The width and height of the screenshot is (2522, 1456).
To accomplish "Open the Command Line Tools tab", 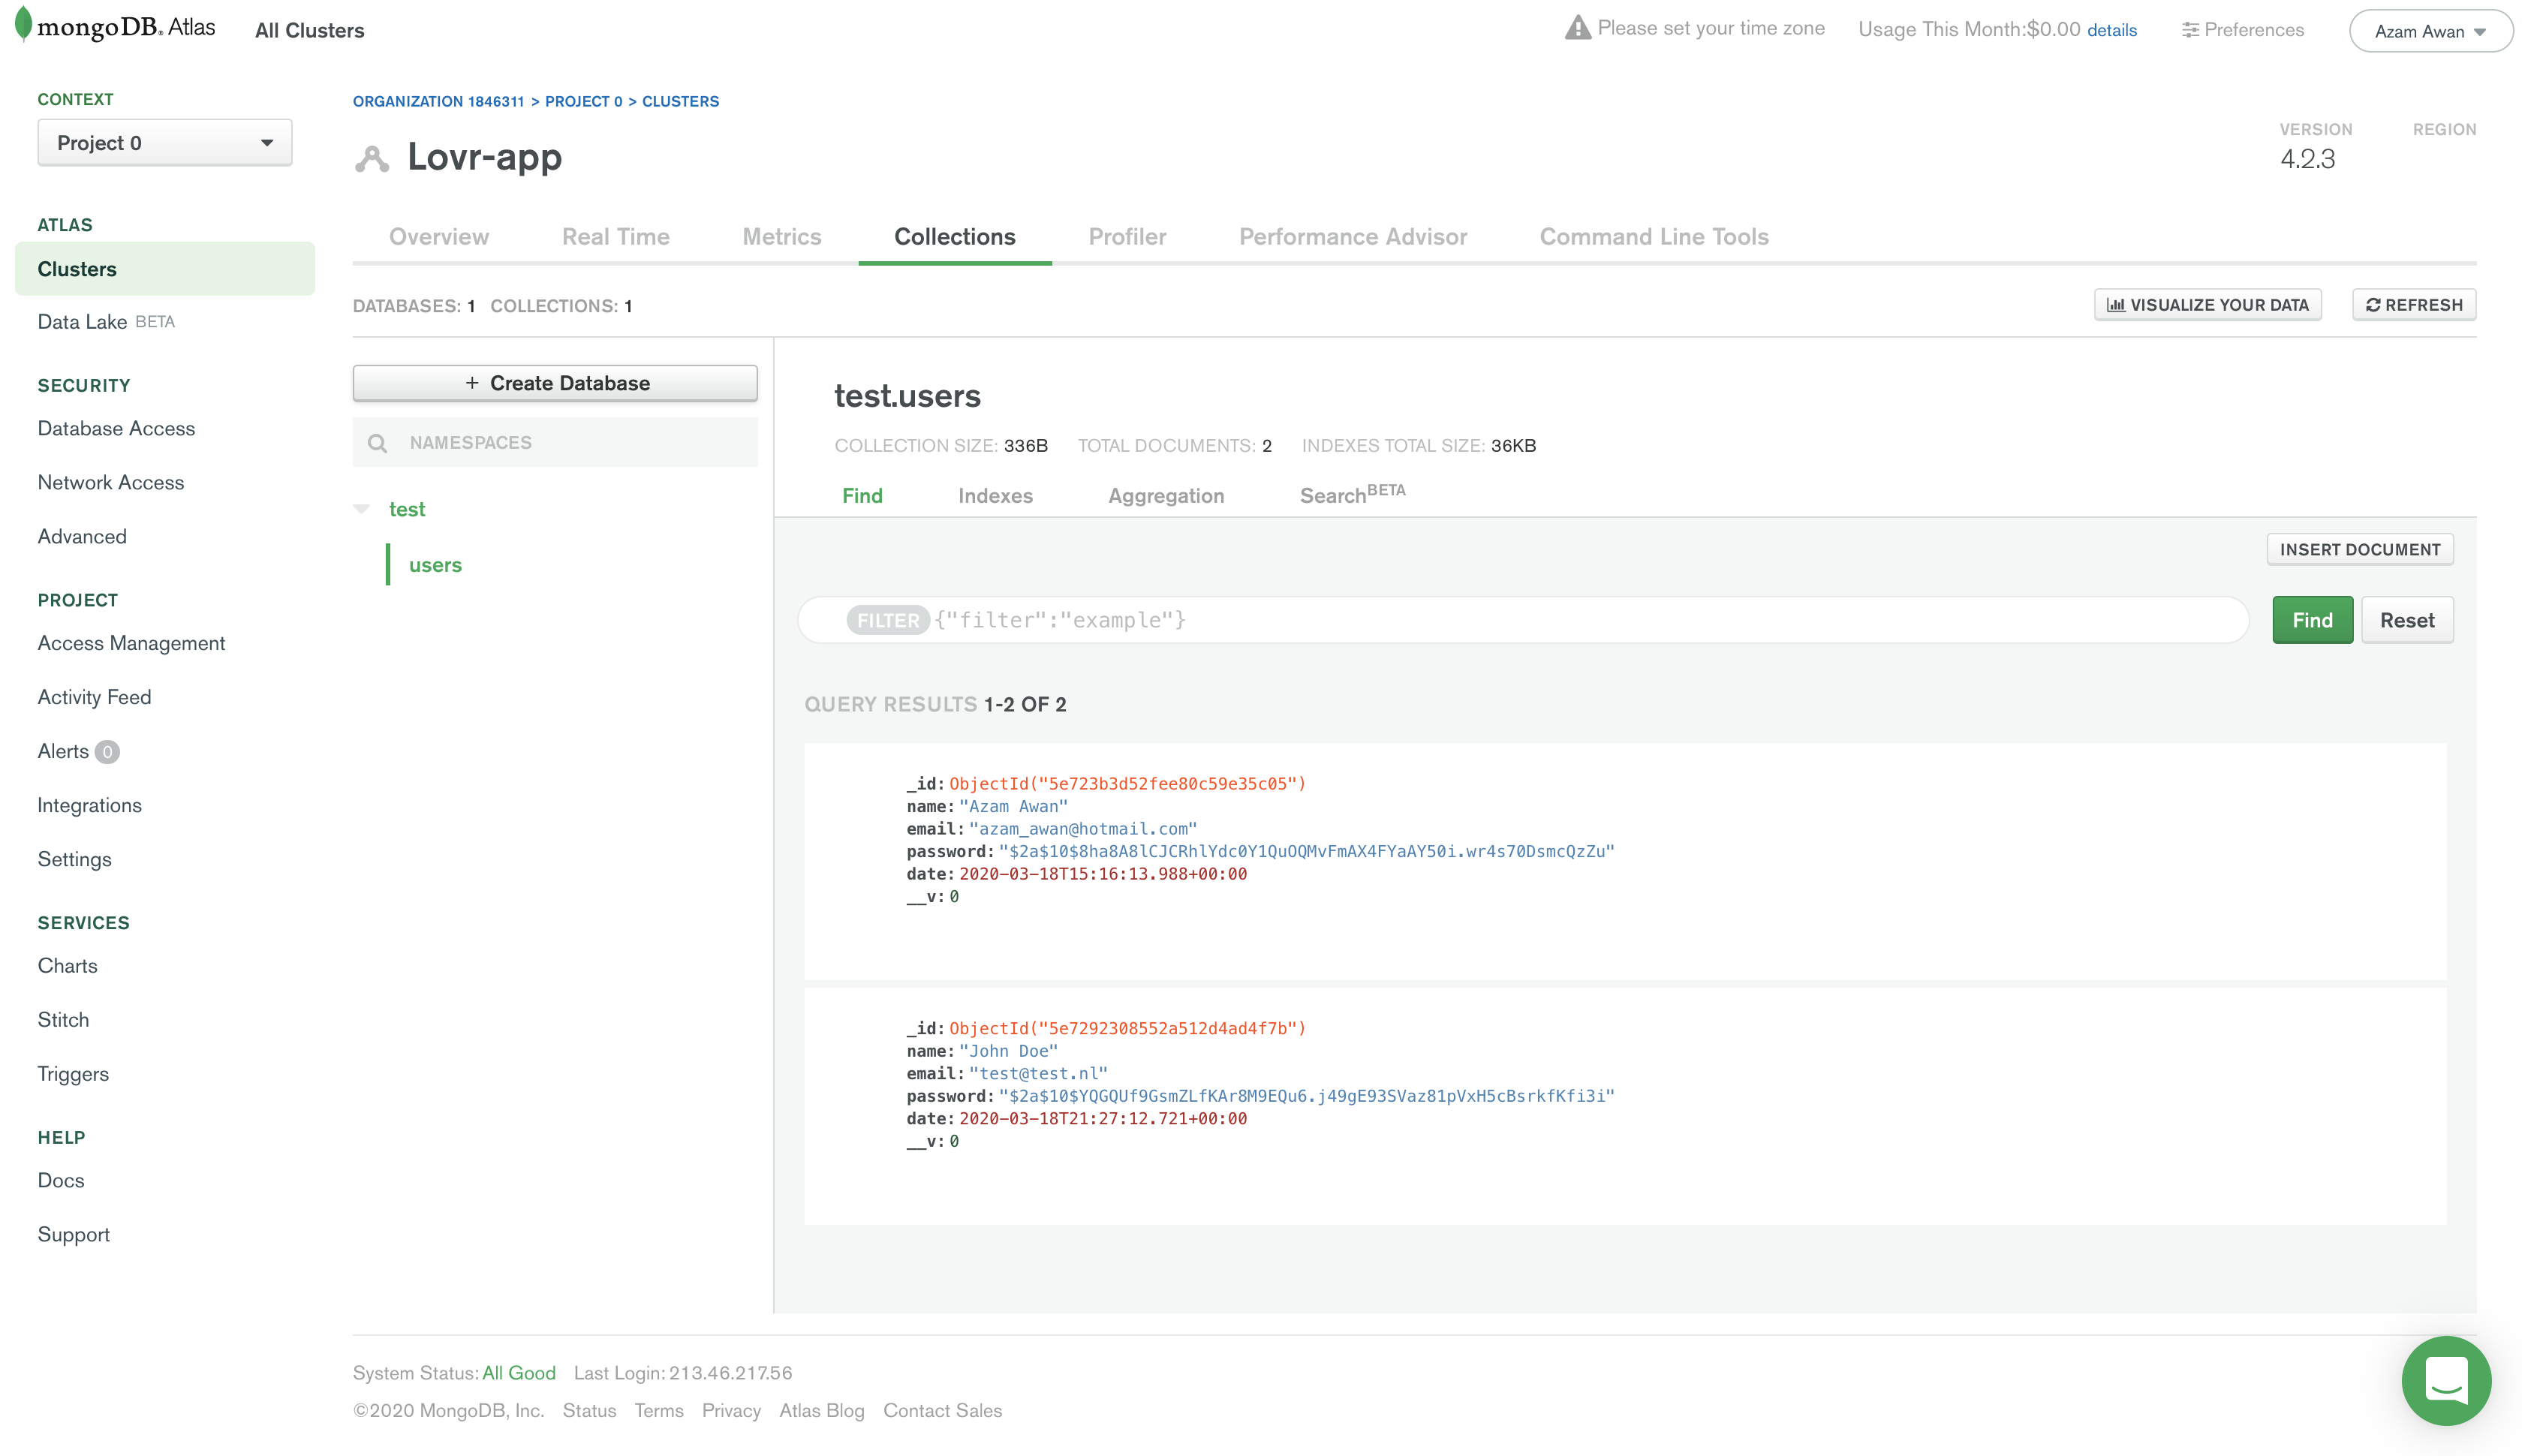I will (x=1653, y=237).
